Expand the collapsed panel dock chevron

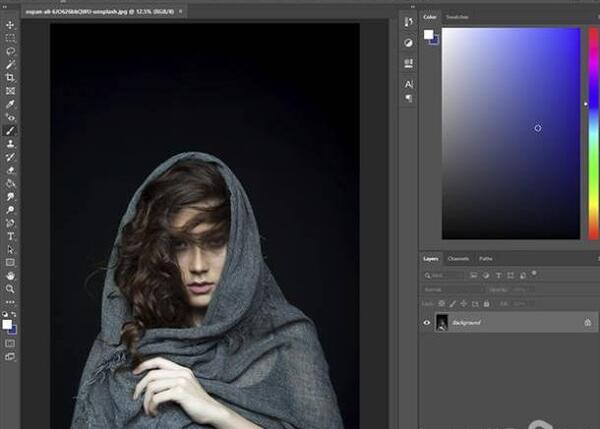412,7
